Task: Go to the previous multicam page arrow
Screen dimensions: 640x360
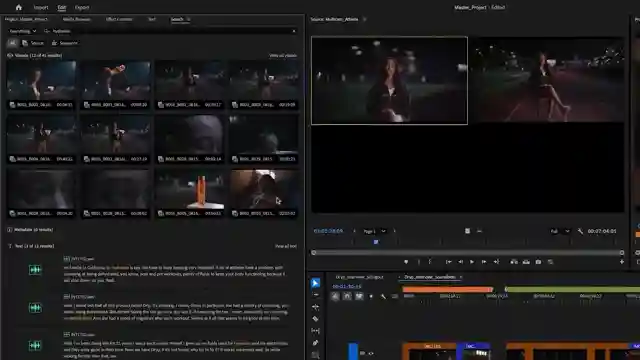Action: 354,231
